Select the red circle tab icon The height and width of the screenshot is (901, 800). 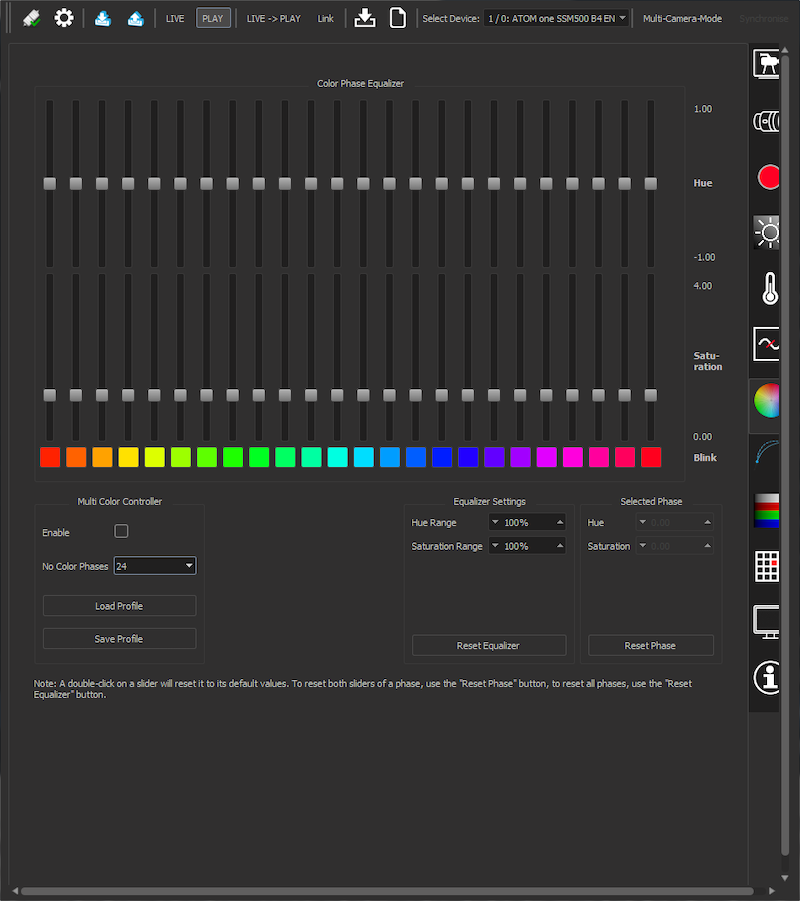coord(768,178)
